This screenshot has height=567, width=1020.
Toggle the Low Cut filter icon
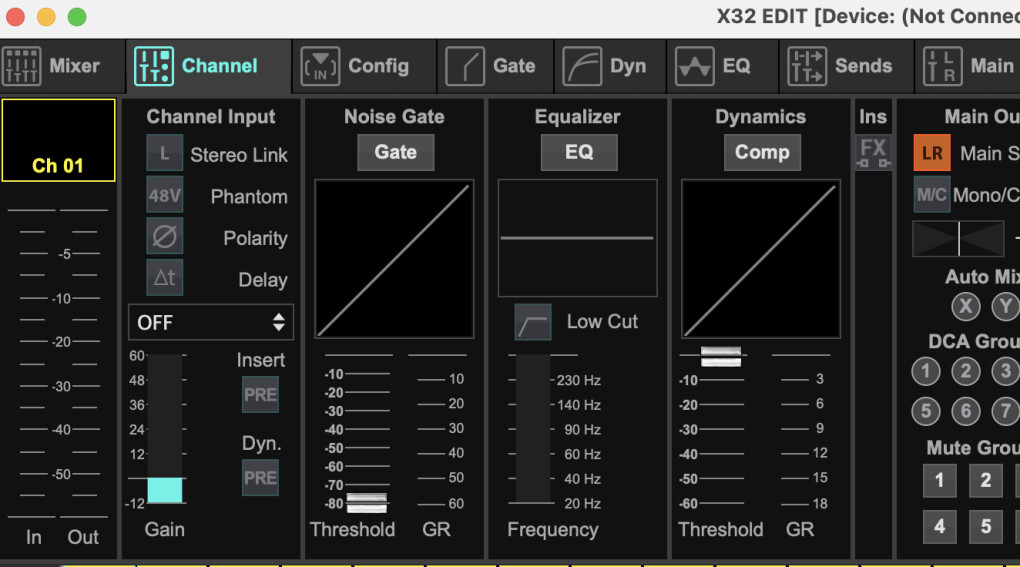(x=533, y=322)
